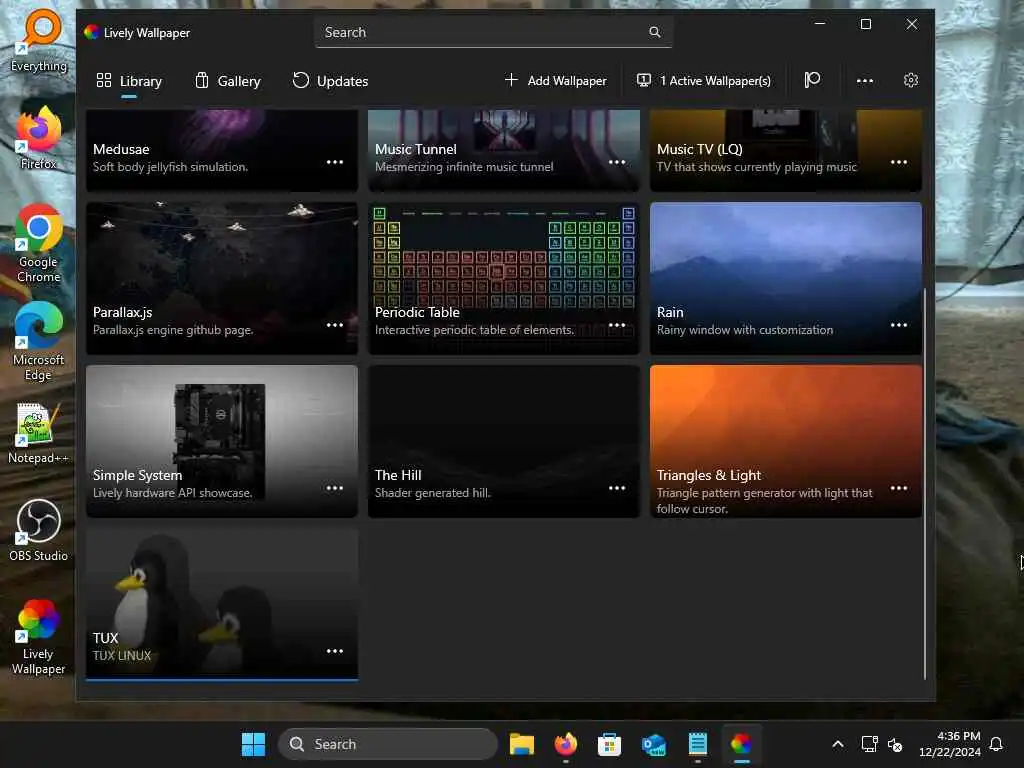Screen dimensions: 1024x768
Task: Show hidden system tray icons chevron
Action: (838, 744)
